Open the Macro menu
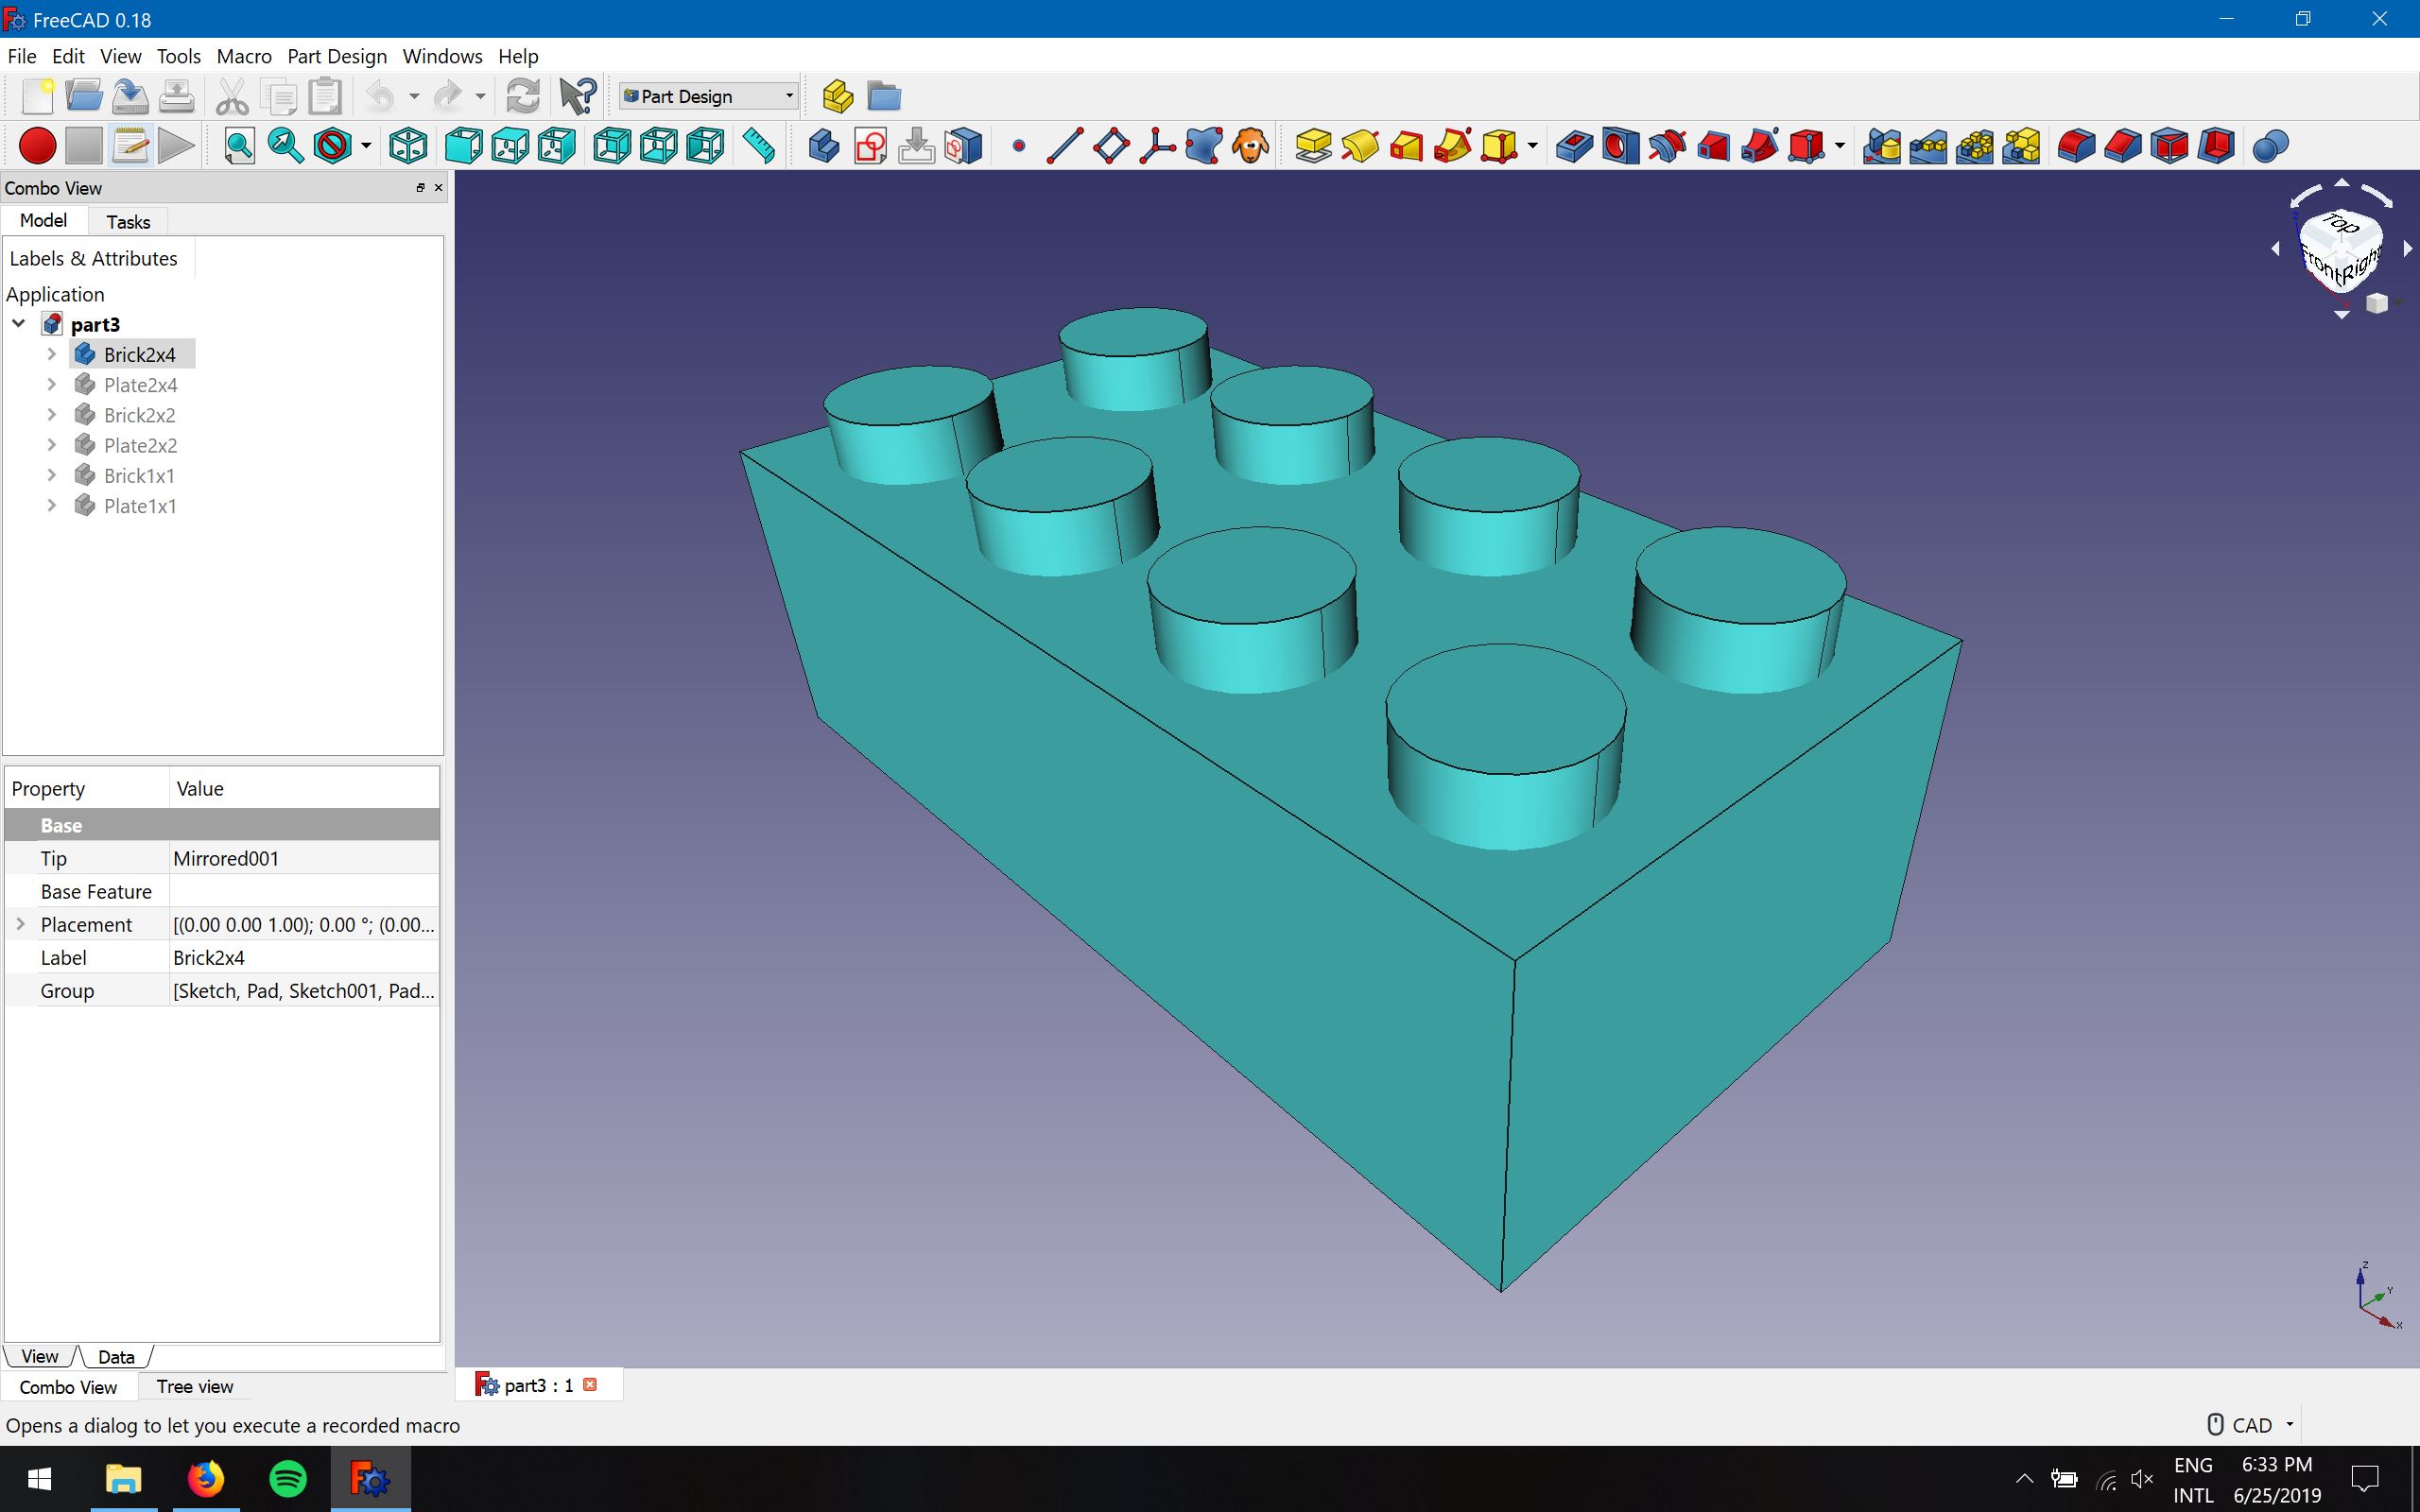2420x1512 pixels. click(x=244, y=56)
